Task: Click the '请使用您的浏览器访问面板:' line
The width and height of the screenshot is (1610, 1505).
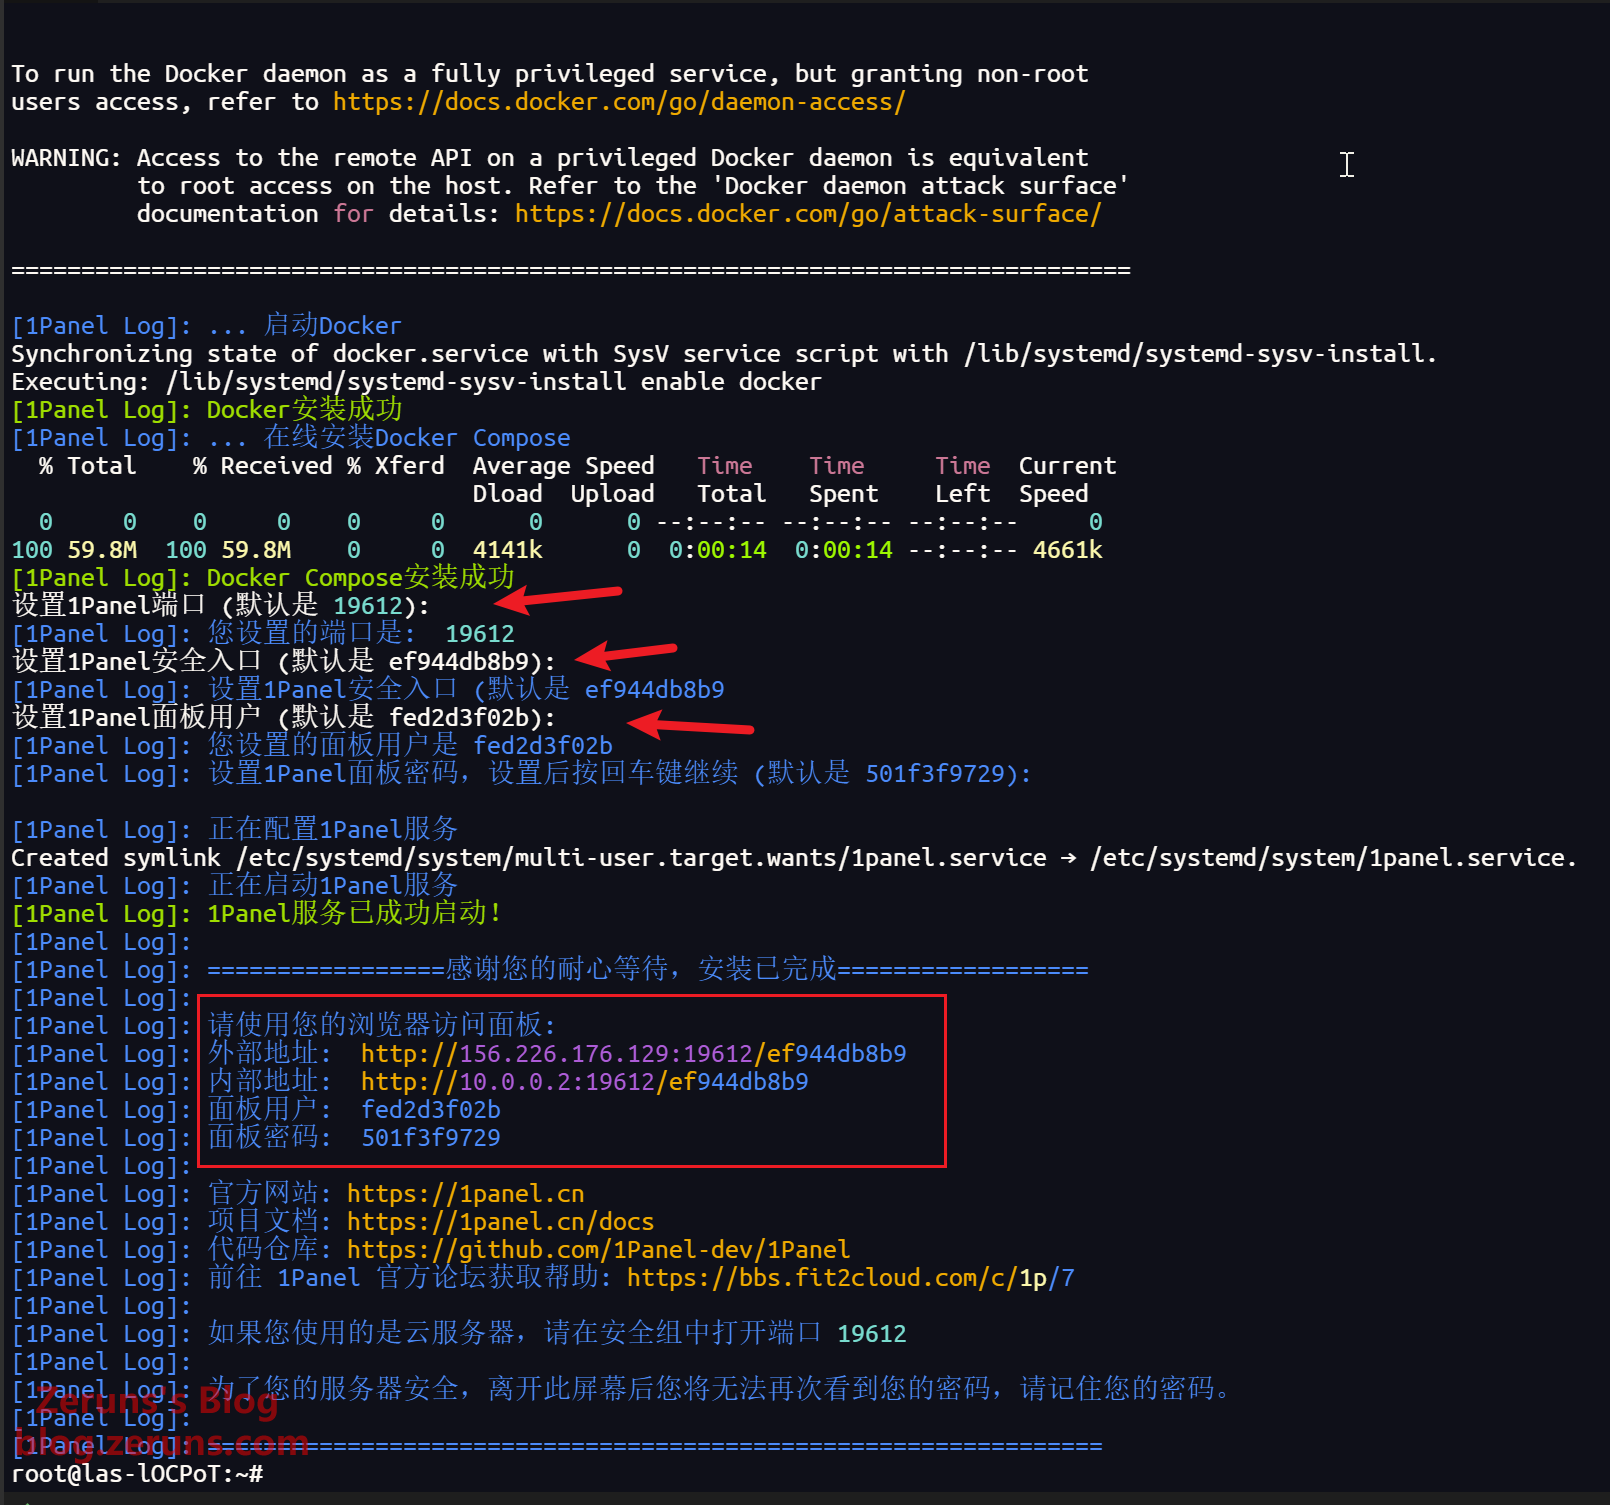Action: point(382,1026)
